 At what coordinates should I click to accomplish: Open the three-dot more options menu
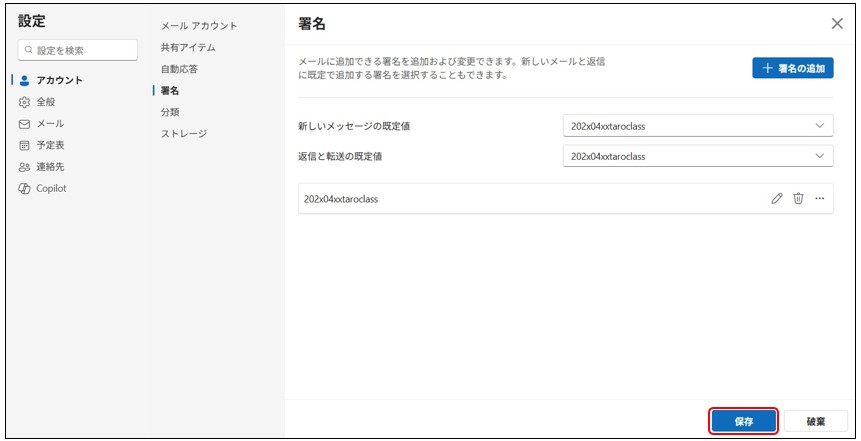click(820, 198)
